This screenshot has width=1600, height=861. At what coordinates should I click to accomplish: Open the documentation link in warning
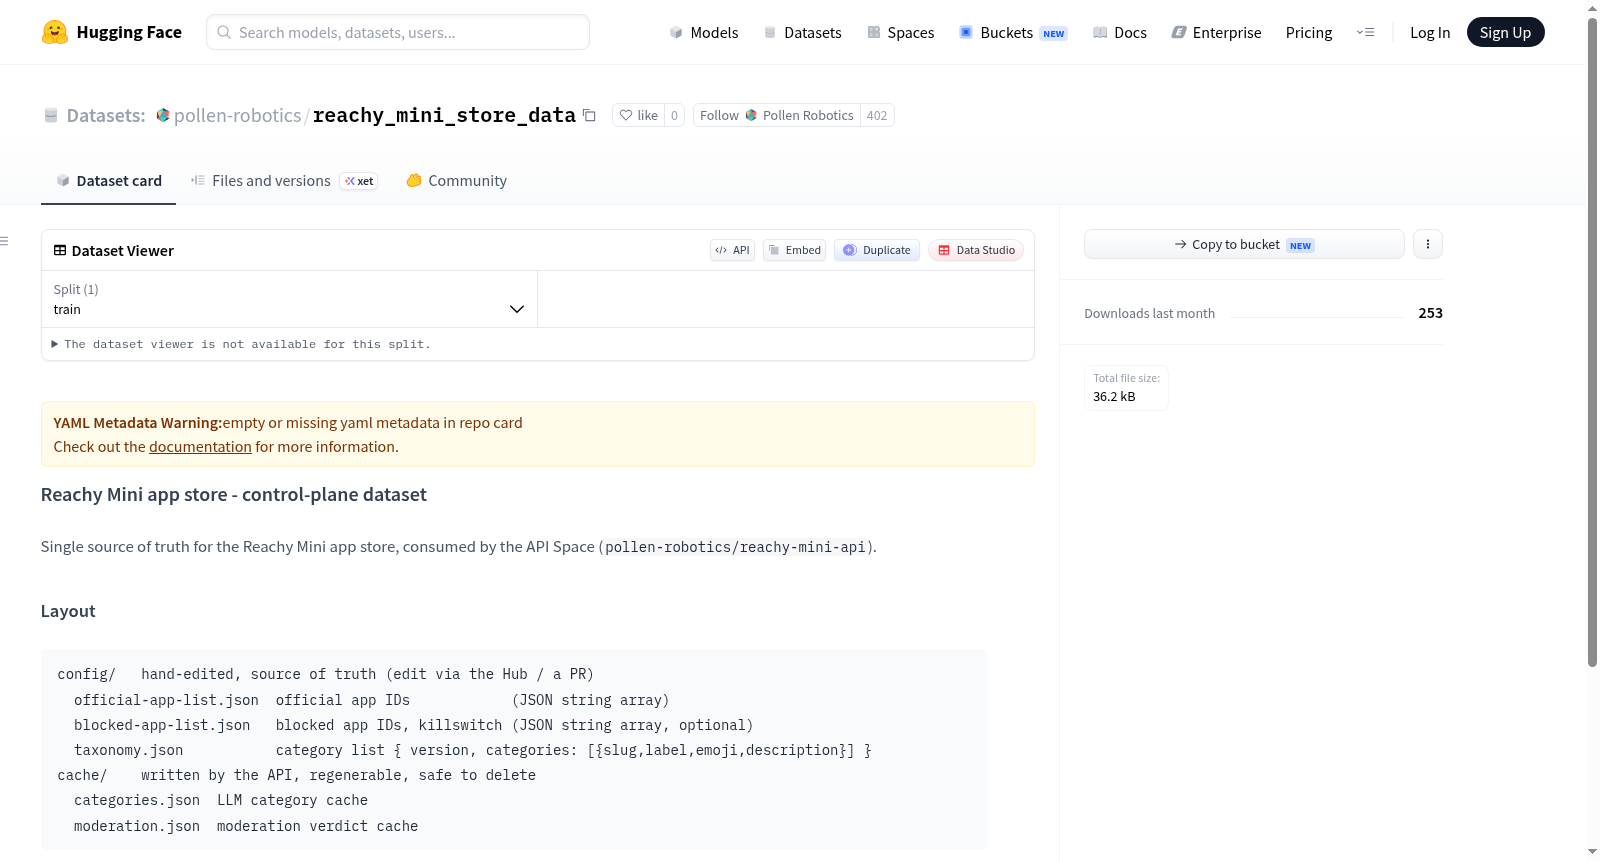(200, 447)
